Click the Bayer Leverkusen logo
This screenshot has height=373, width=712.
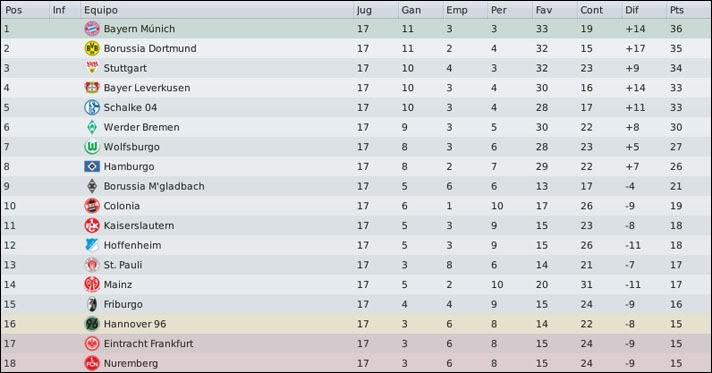point(92,88)
